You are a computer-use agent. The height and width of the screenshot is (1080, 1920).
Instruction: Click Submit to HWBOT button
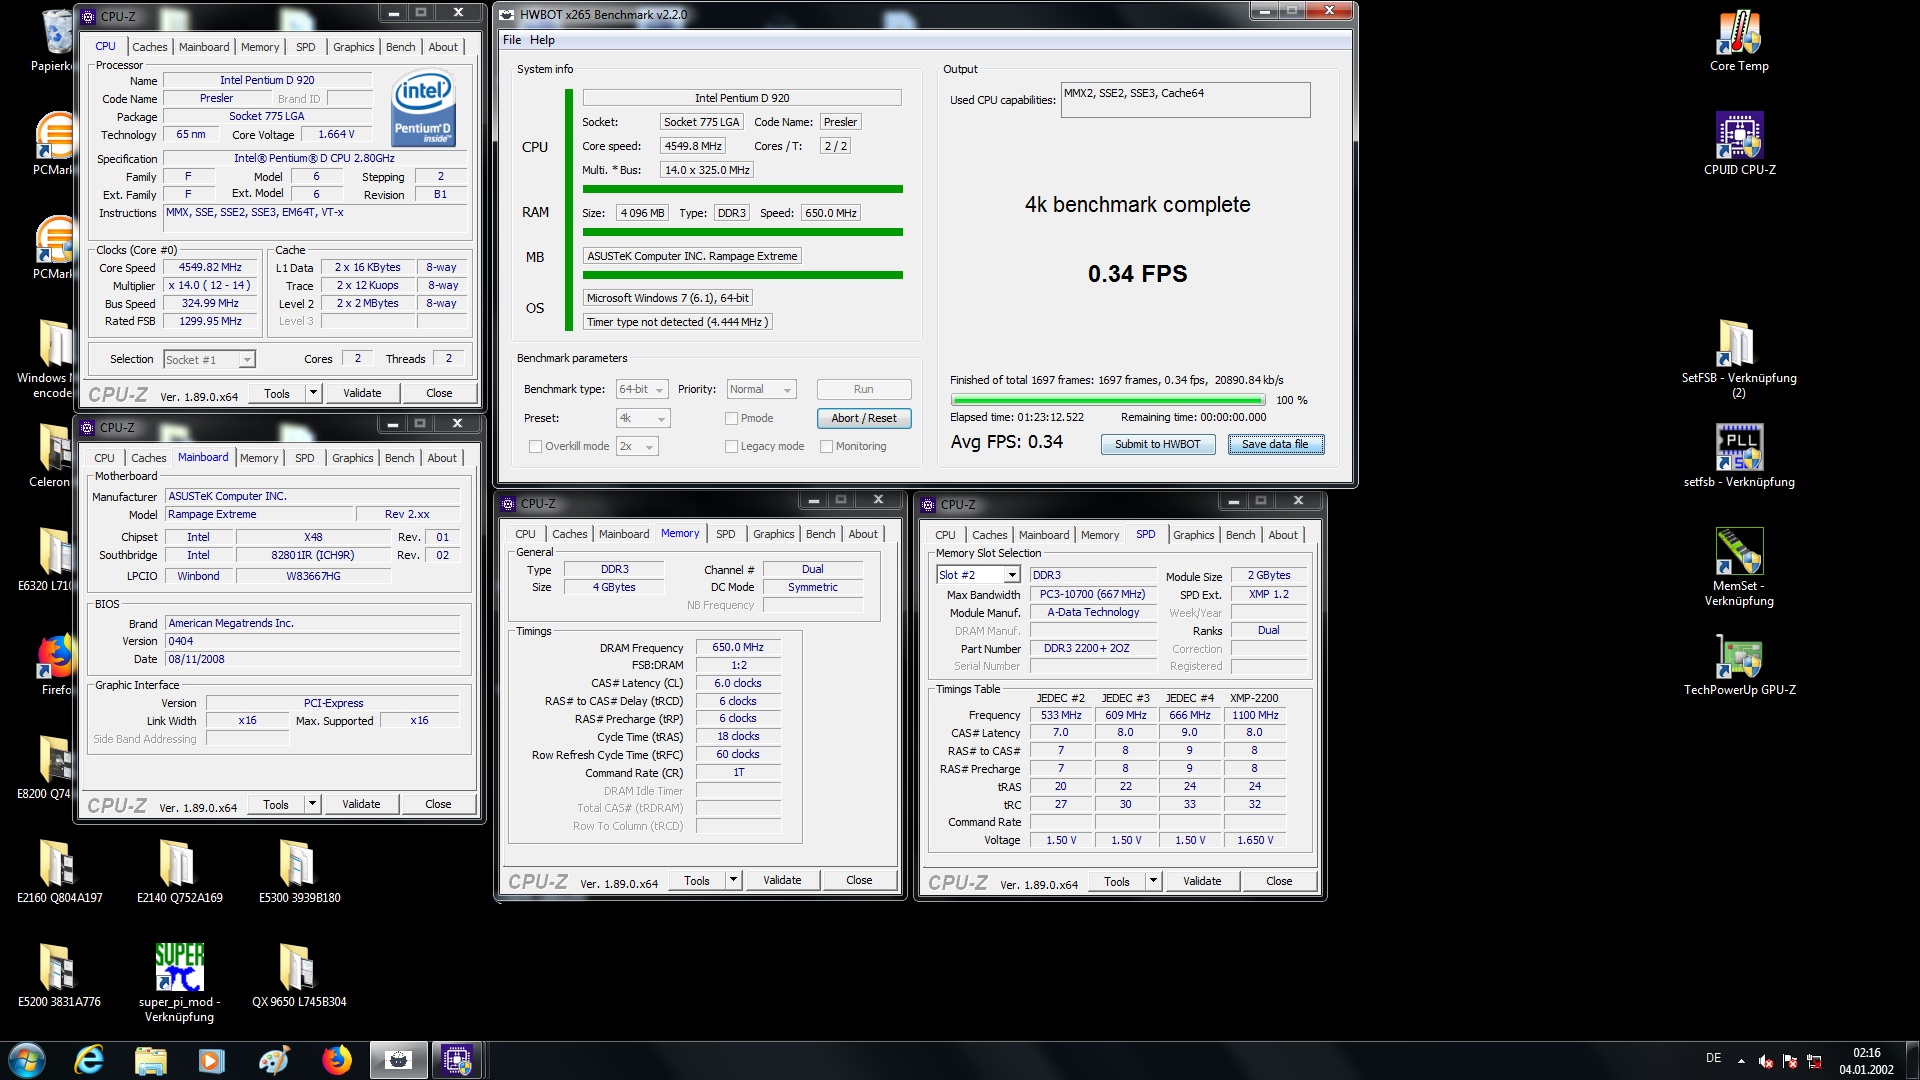point(1157,445)
